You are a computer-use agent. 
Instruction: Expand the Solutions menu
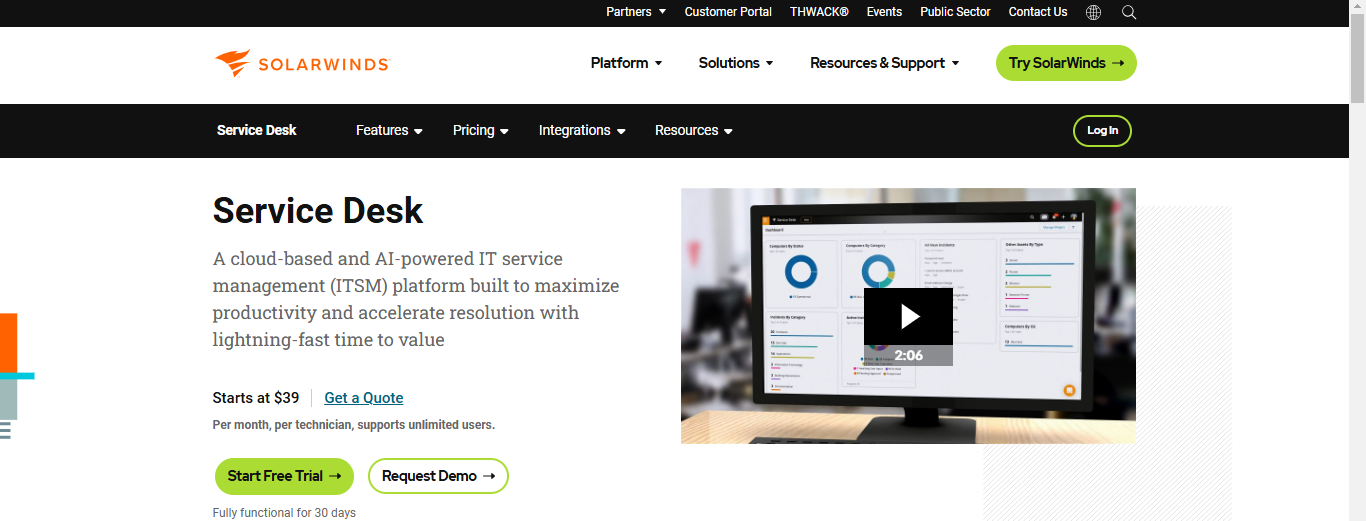point(736,63)
